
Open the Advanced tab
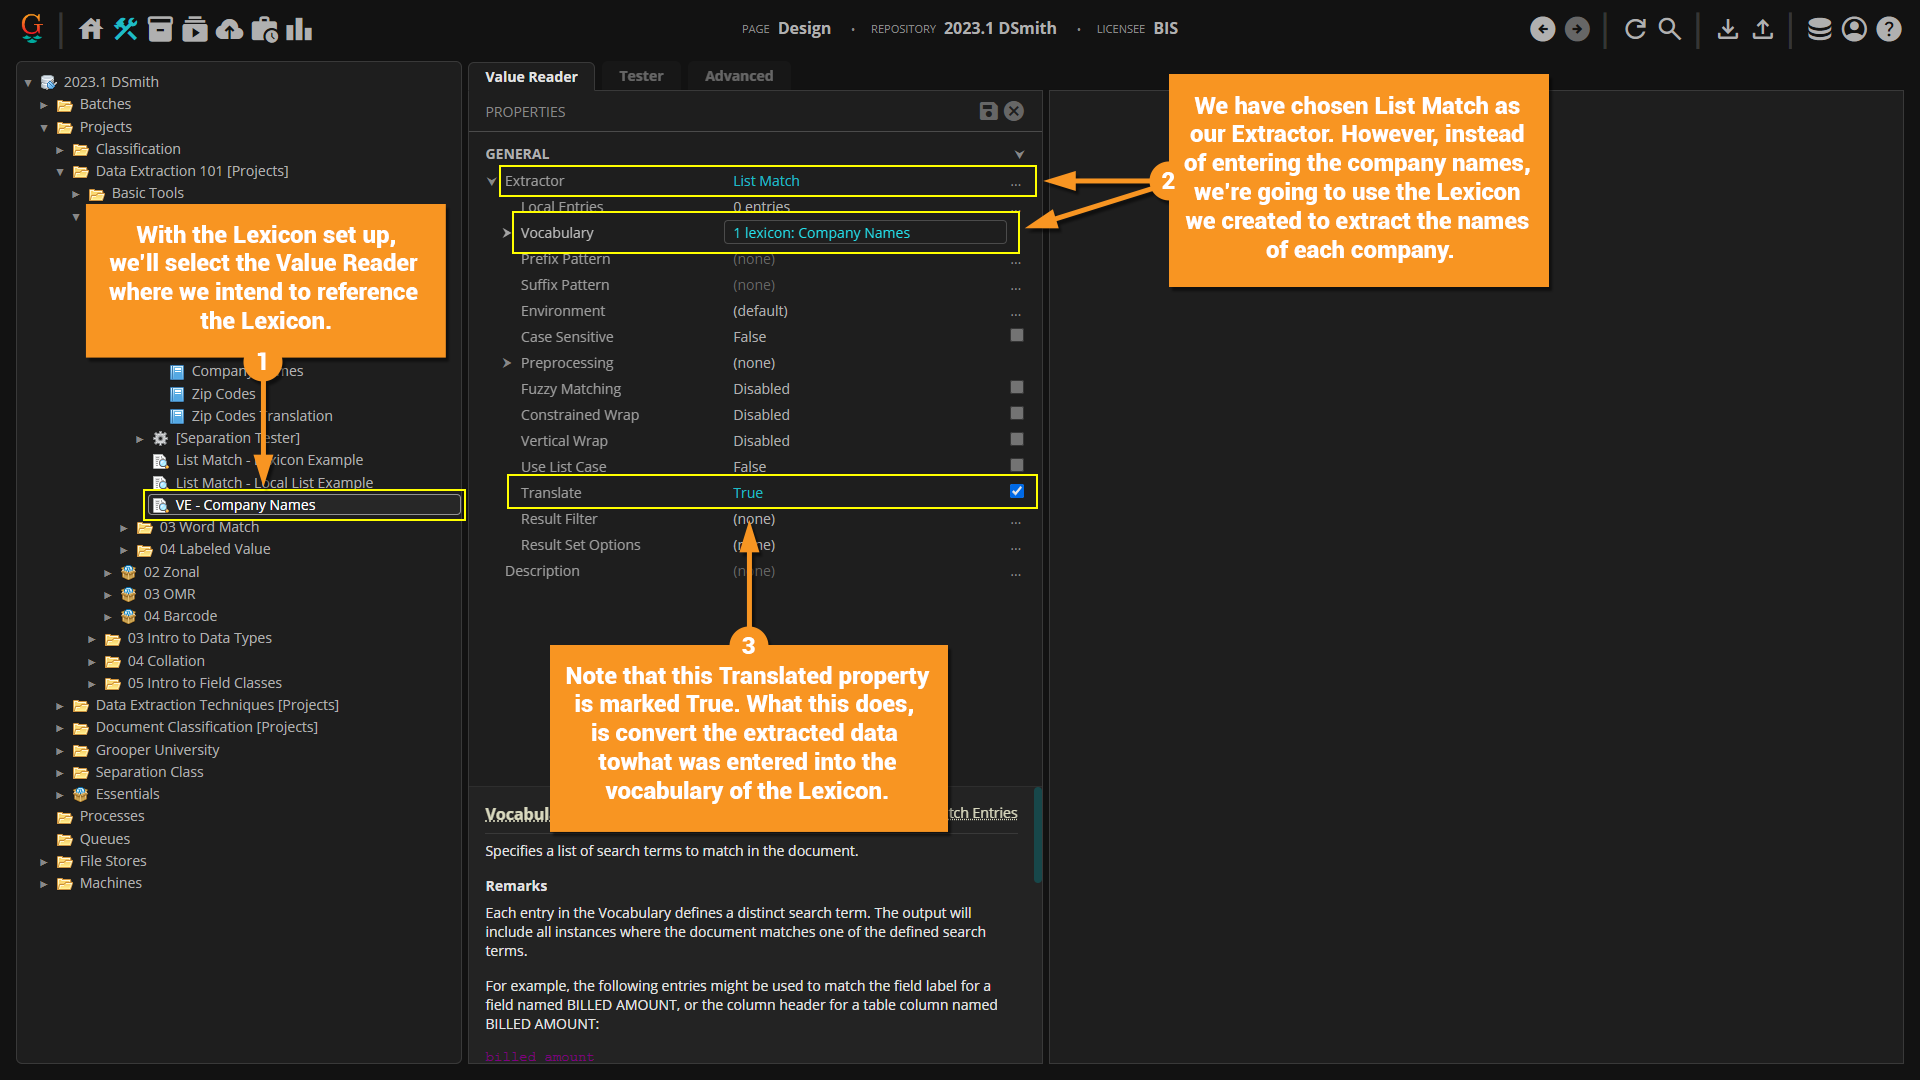pyautogui.click(x=738, y=76)
